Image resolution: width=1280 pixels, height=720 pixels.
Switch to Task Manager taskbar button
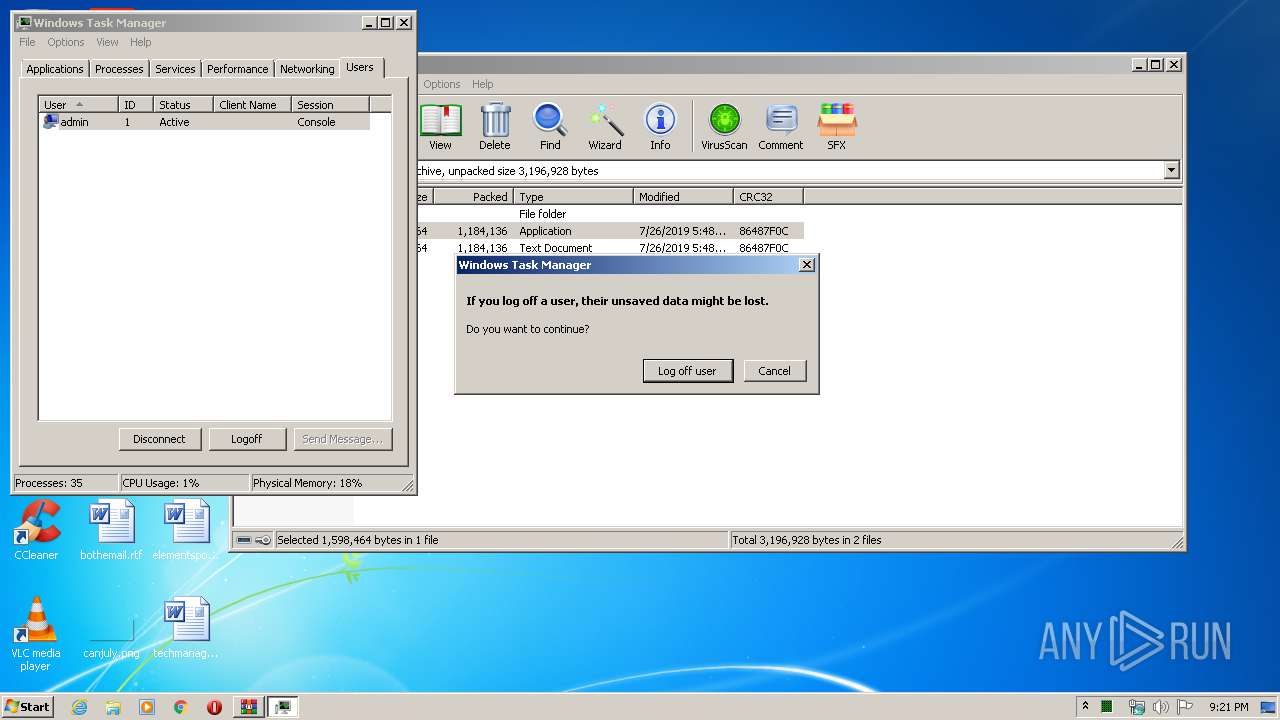(283, 707)
